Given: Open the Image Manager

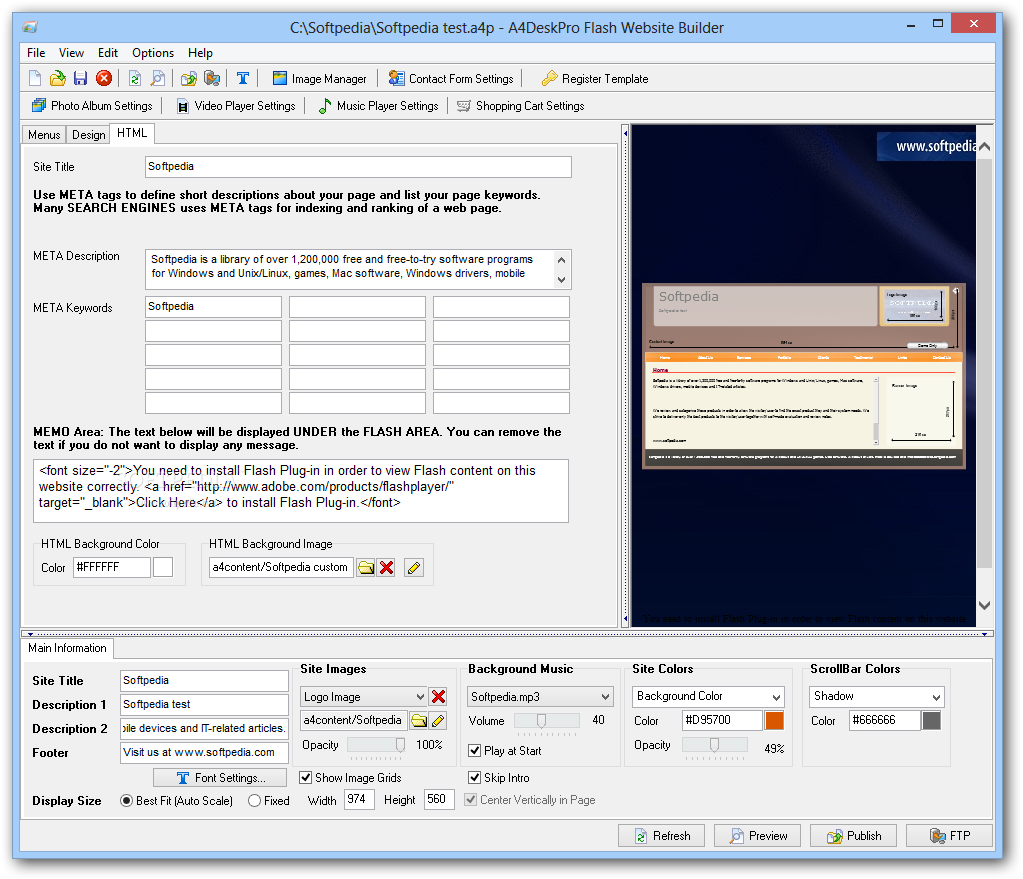Looking at the screenshot, I should tap(320, 79).
